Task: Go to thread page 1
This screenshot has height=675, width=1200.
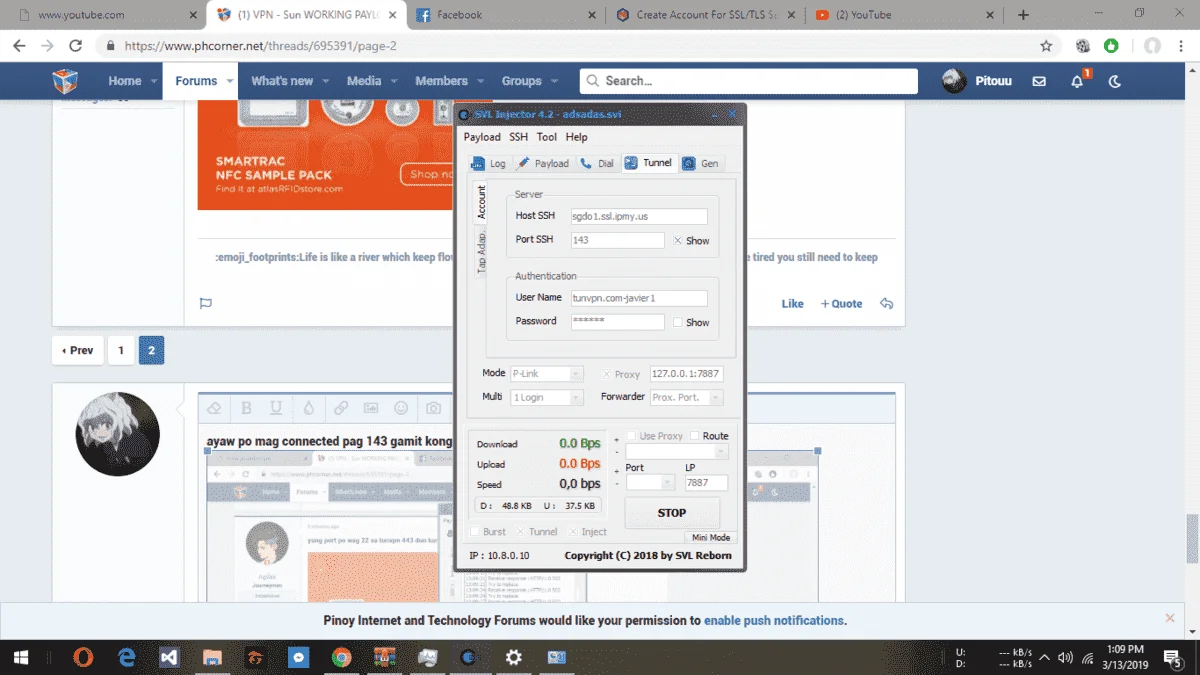Action: (121, 350)
